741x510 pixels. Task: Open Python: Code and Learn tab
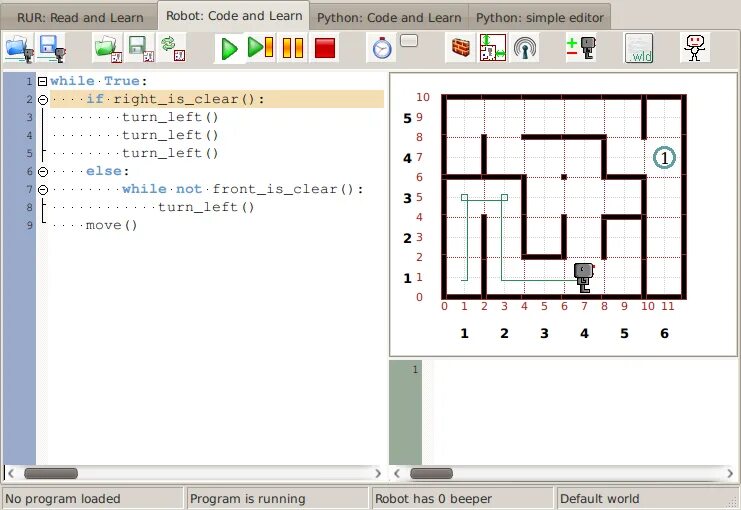pos(389,17)
